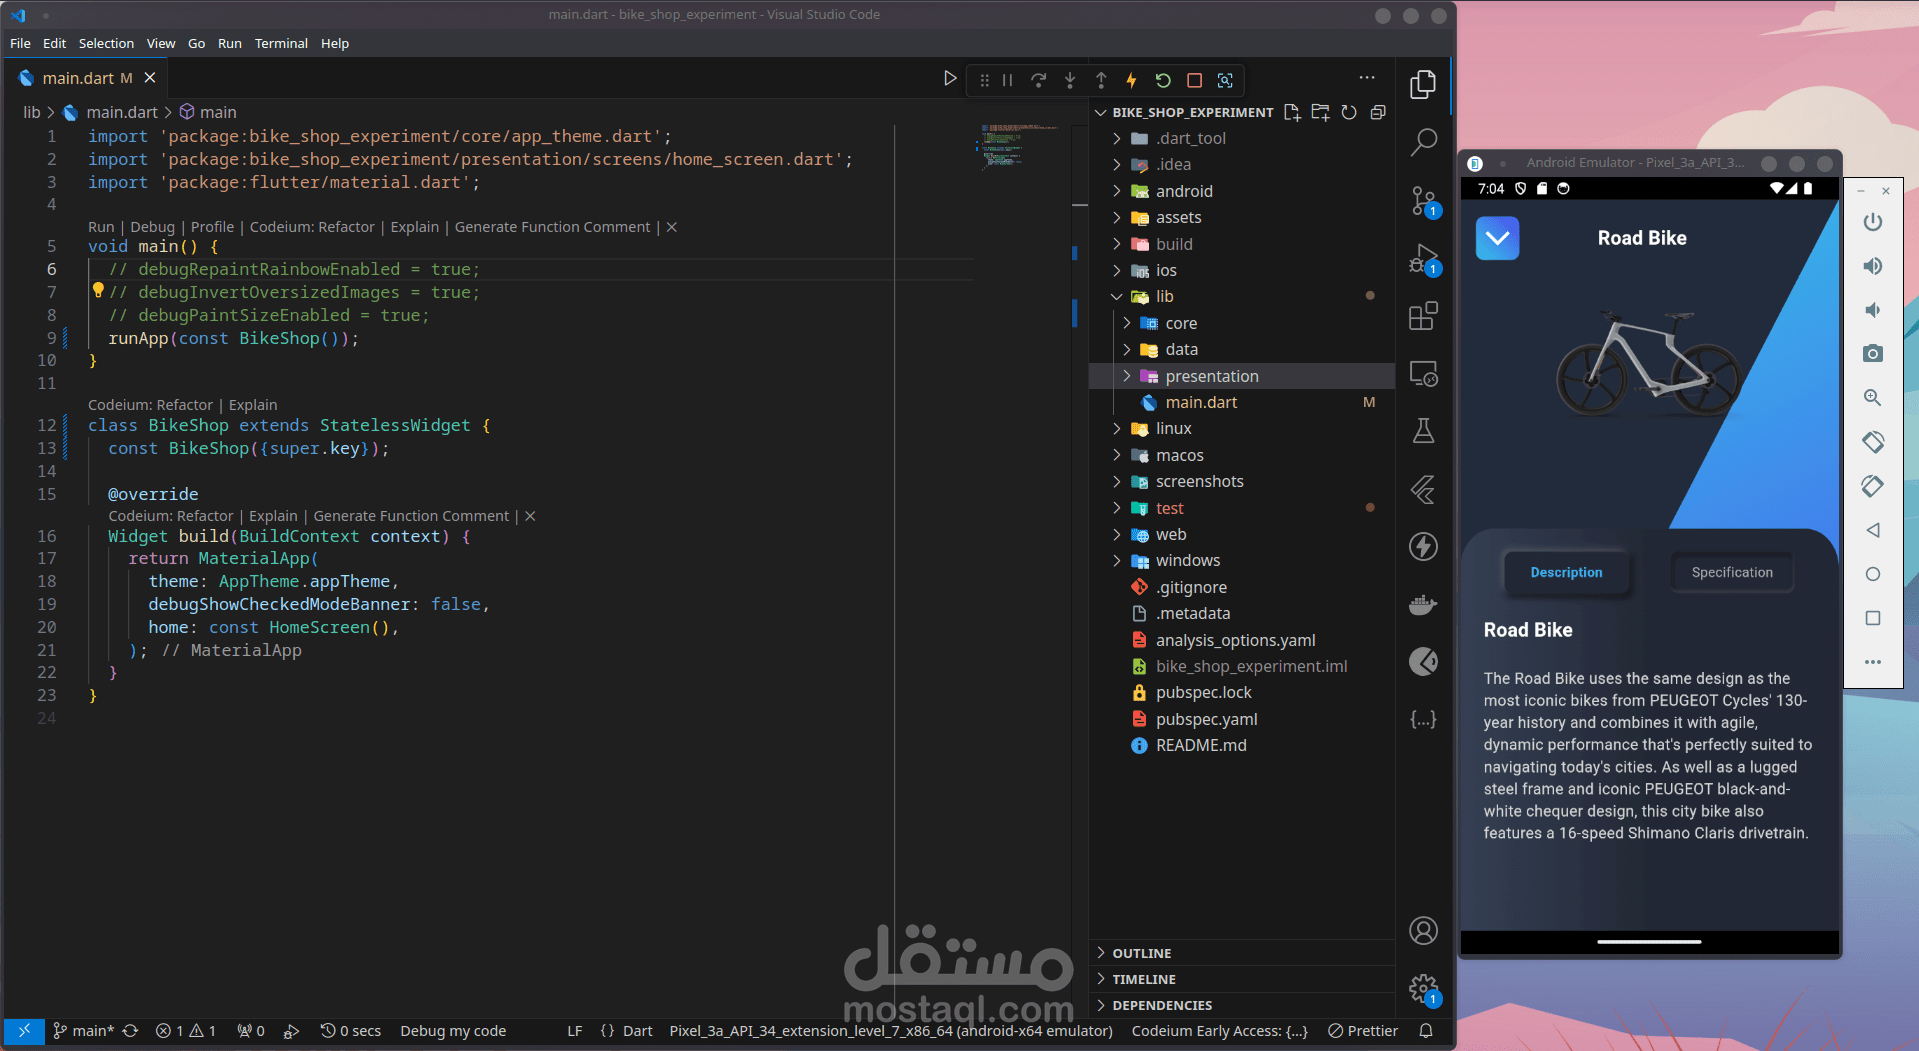Click the main* git branch indicator
Screen dimensions: 1919x1051
(84, 1031)
